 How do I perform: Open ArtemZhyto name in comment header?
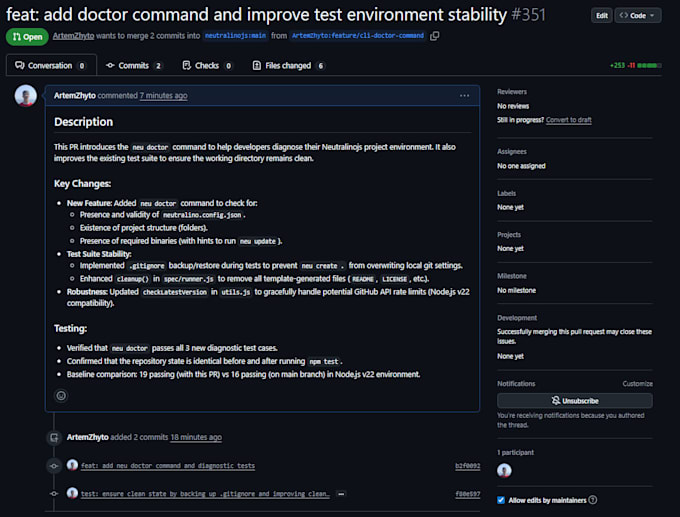pyautogui.click(x=75, y=95)
